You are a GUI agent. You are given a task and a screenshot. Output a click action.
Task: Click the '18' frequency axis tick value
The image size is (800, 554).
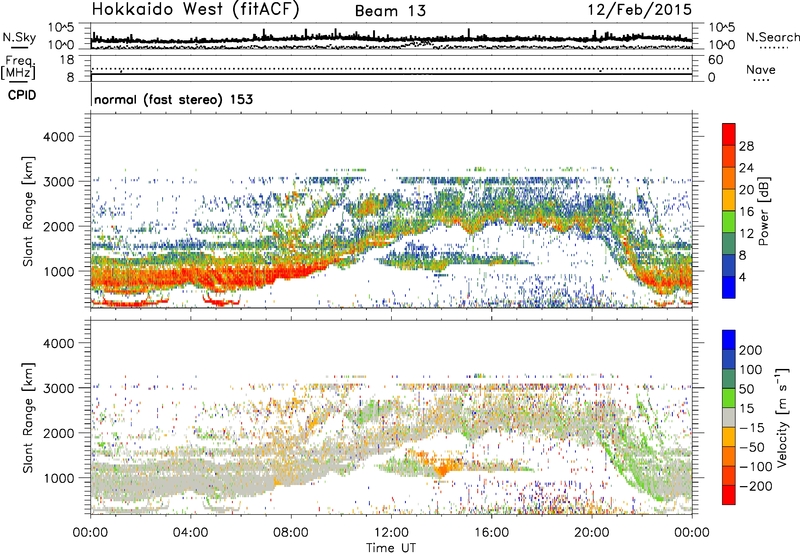coord(67,60)
